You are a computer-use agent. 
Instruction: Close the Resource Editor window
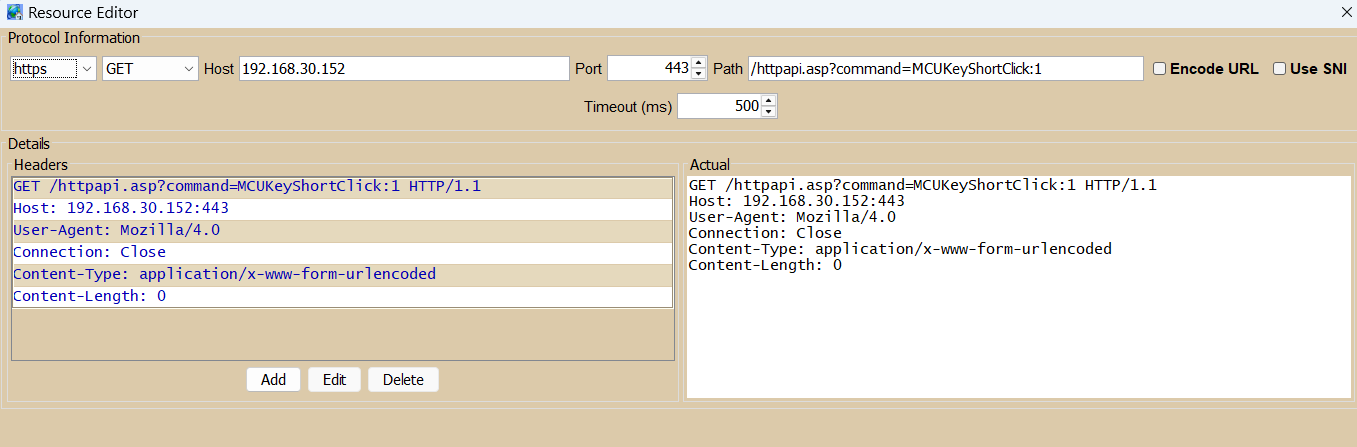click(1345, 13)
